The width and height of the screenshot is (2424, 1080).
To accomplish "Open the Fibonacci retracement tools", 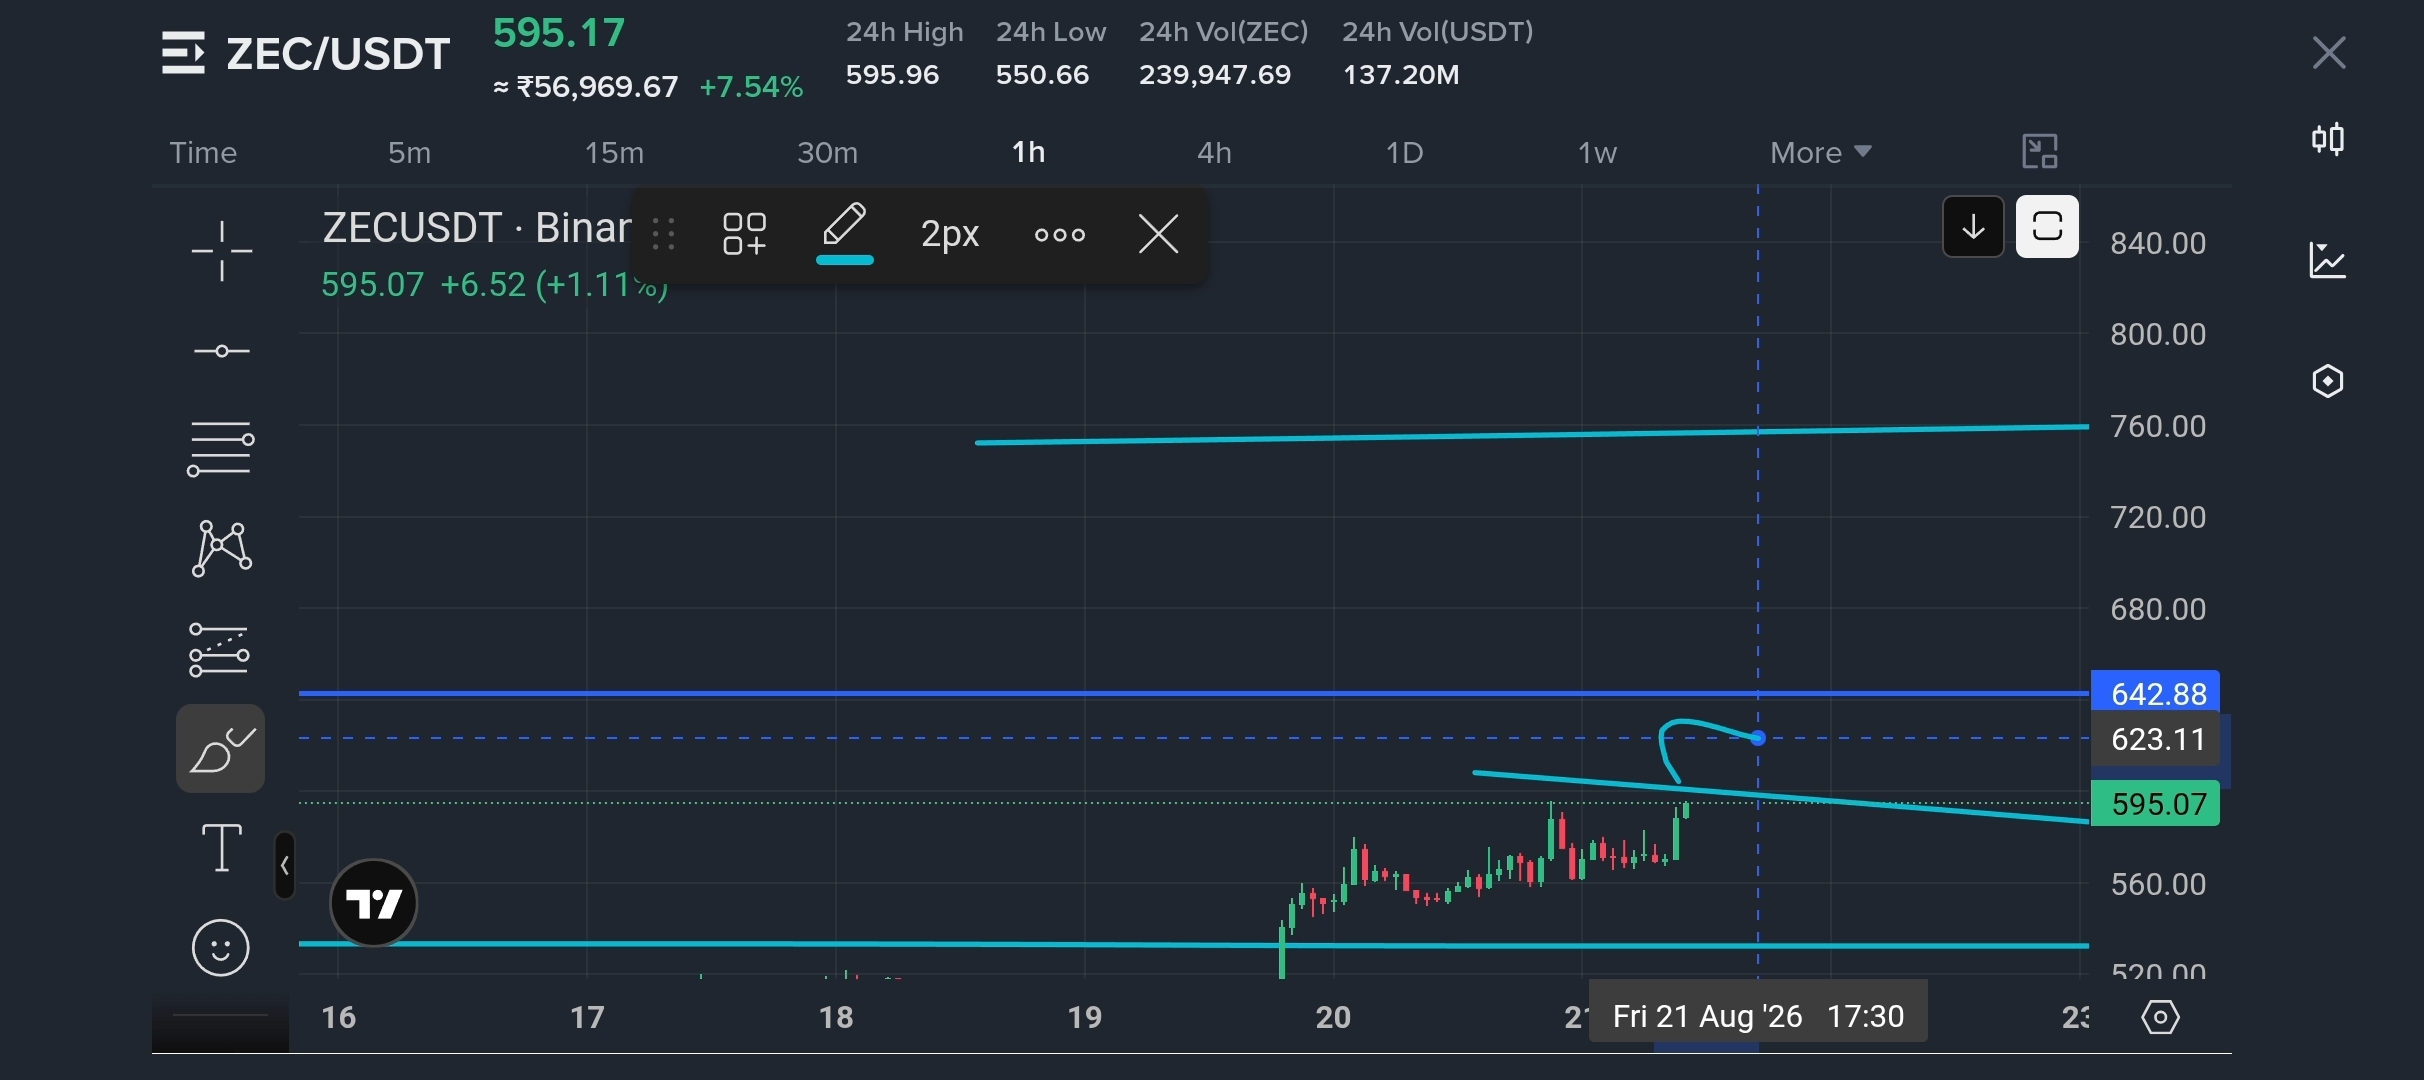I will coord(220,448).
